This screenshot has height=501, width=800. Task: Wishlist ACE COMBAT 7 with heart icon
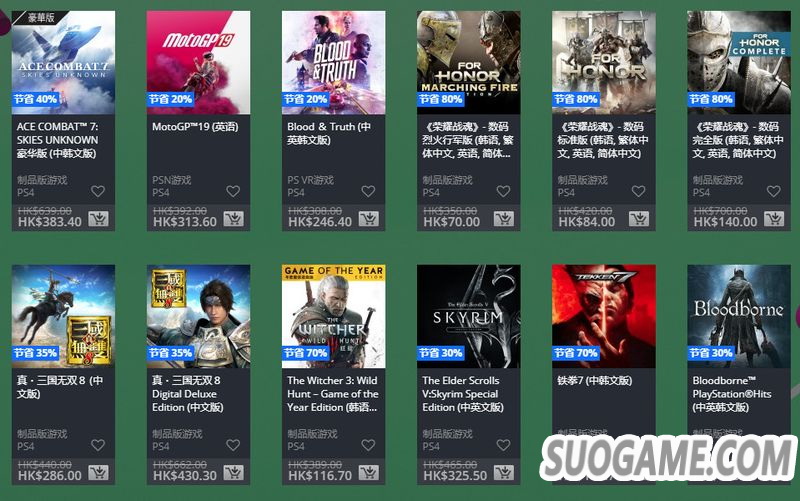pos(98,191)
